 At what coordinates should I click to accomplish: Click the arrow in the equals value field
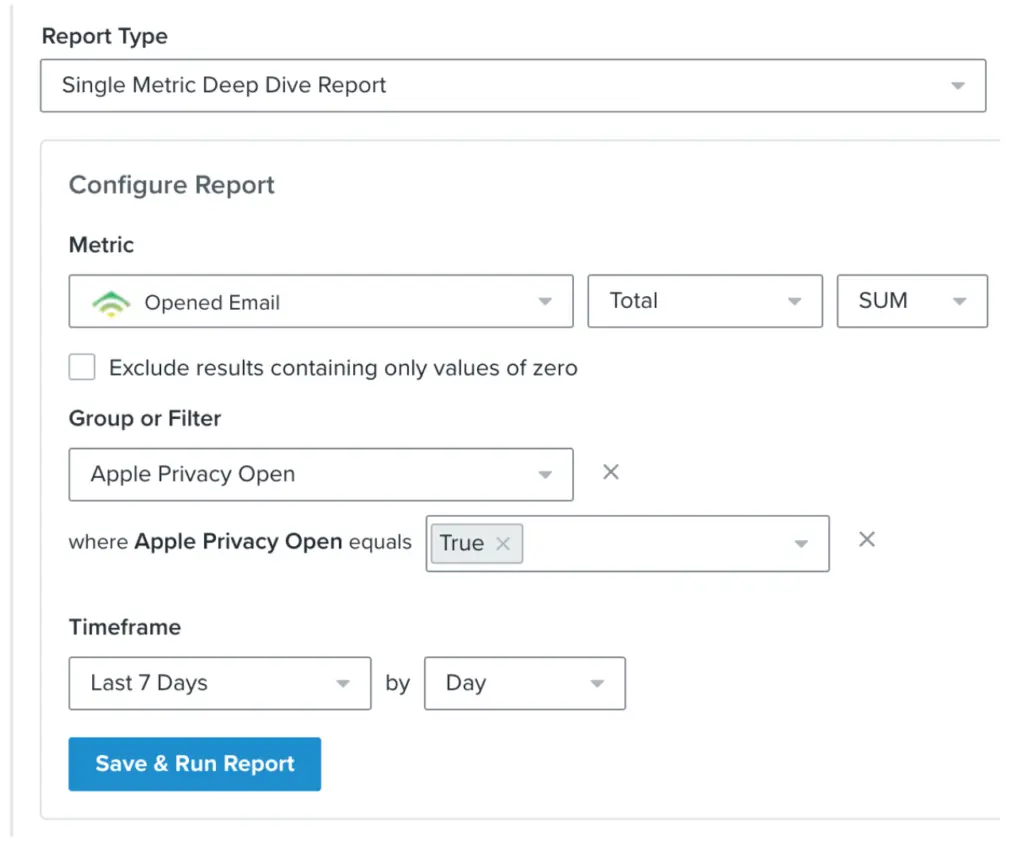point(800,543)
